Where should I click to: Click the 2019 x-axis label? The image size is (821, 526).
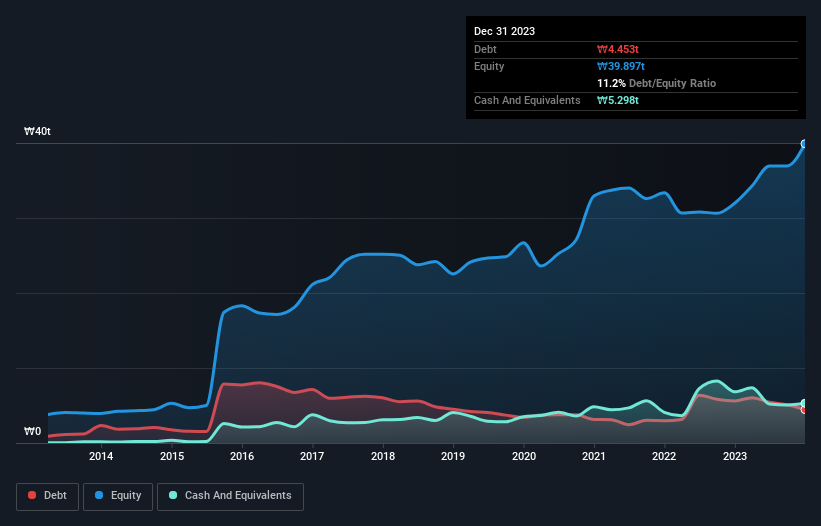point(453,456)
